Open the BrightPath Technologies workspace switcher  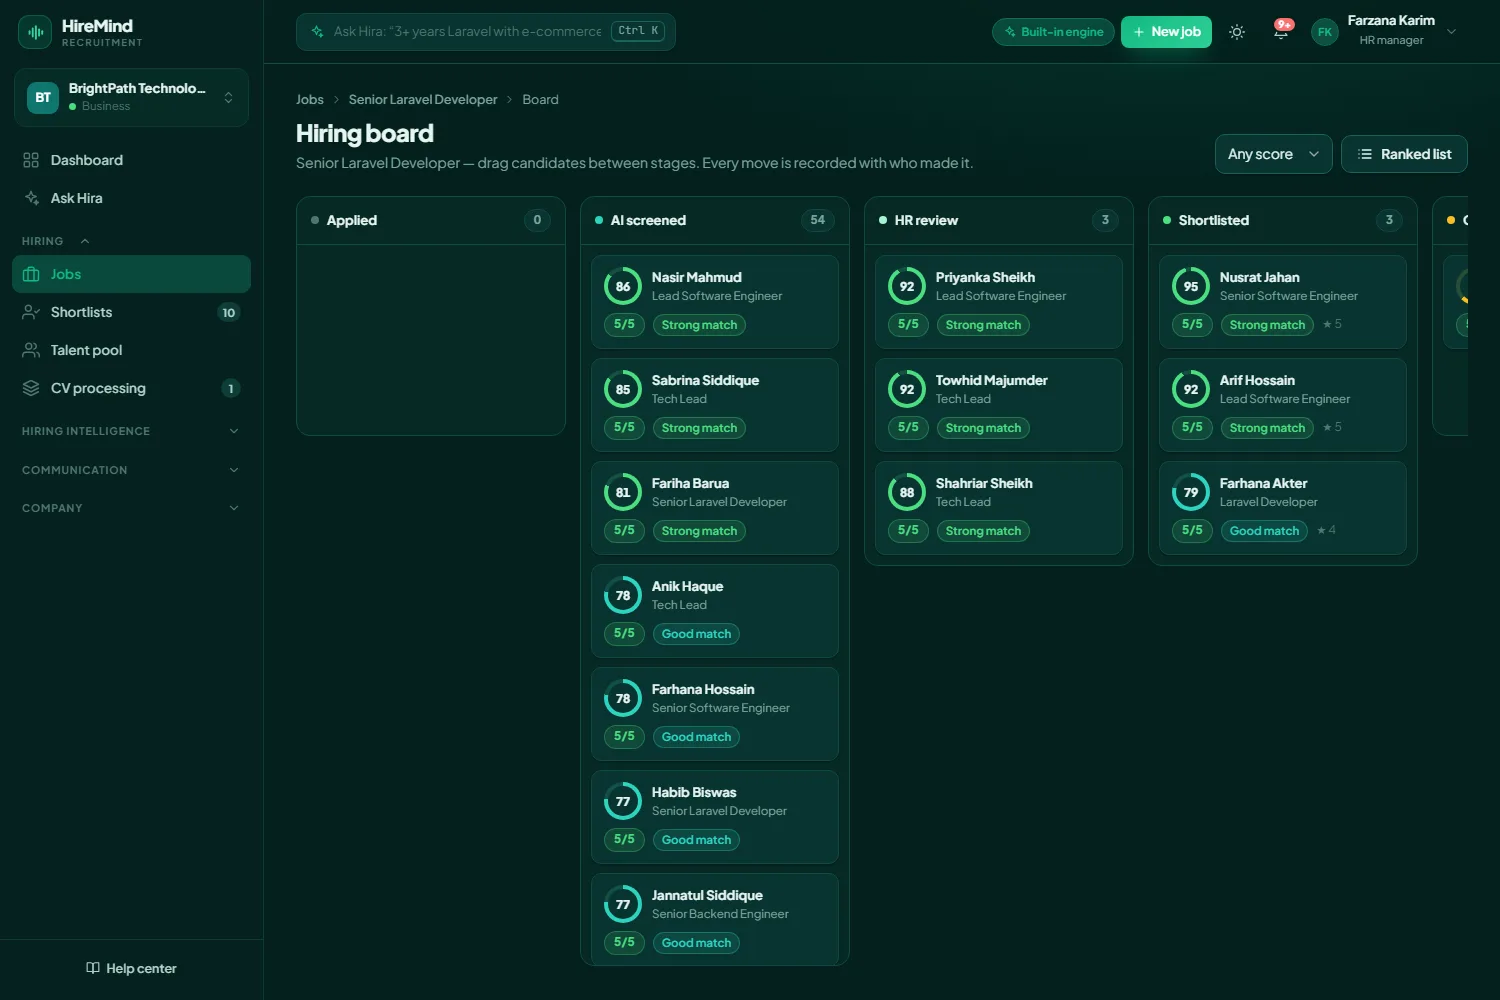131,97
